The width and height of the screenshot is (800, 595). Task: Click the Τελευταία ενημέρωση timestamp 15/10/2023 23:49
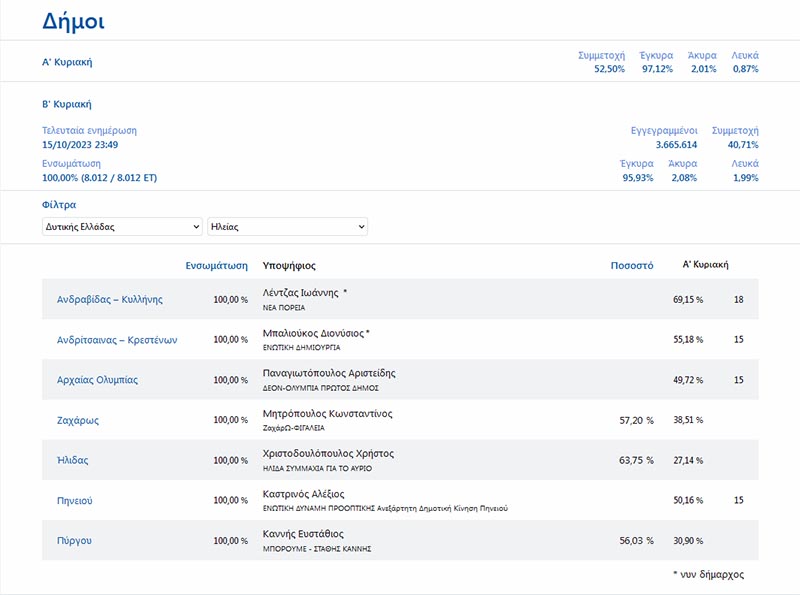click(x=80, y=145)
